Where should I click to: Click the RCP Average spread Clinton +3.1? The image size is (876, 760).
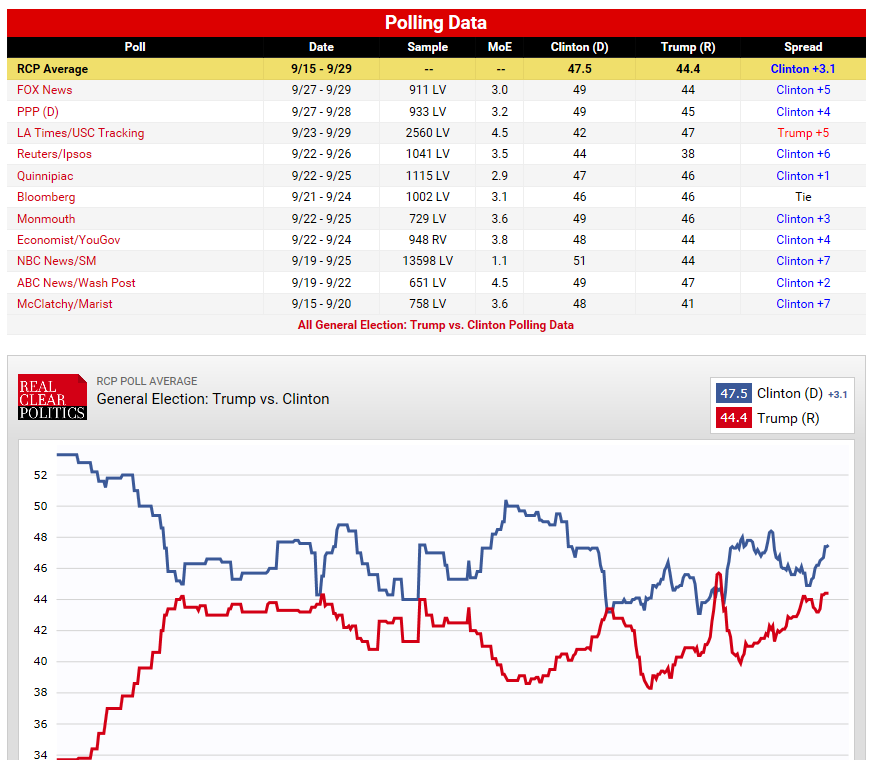[803, 69]
